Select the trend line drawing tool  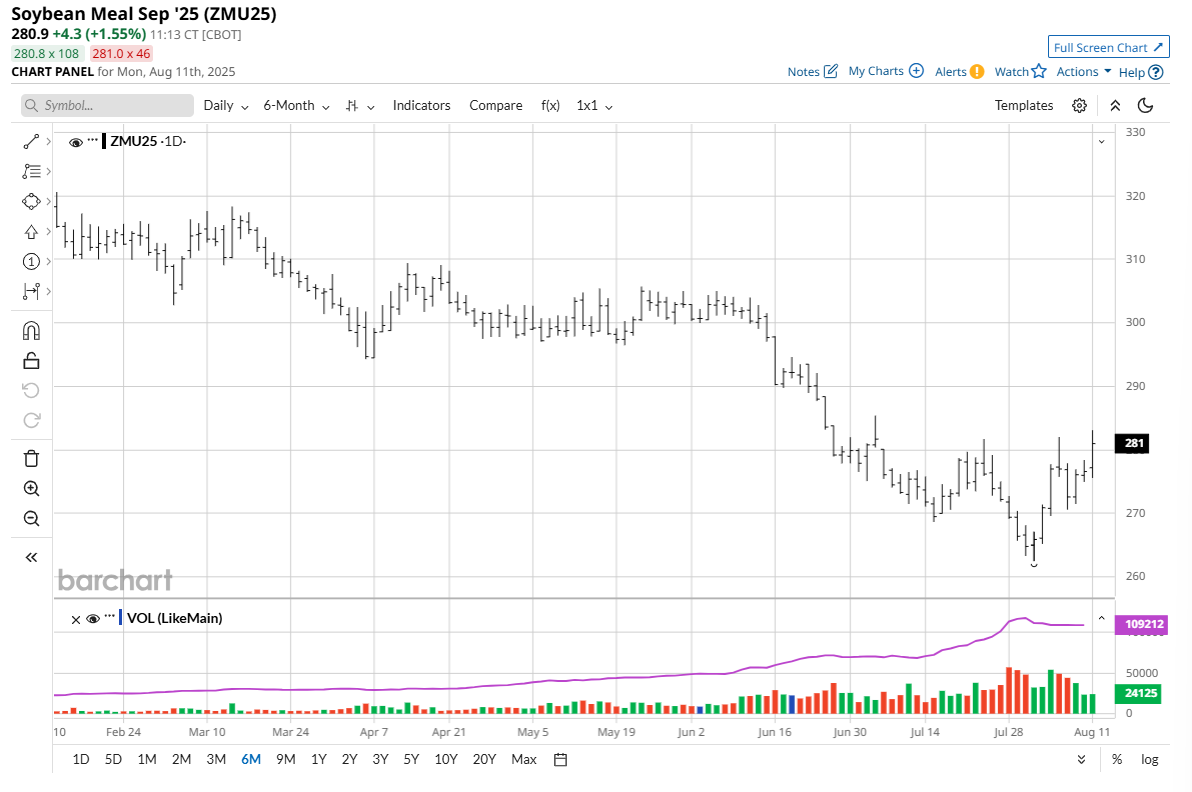tap(31, 141)
